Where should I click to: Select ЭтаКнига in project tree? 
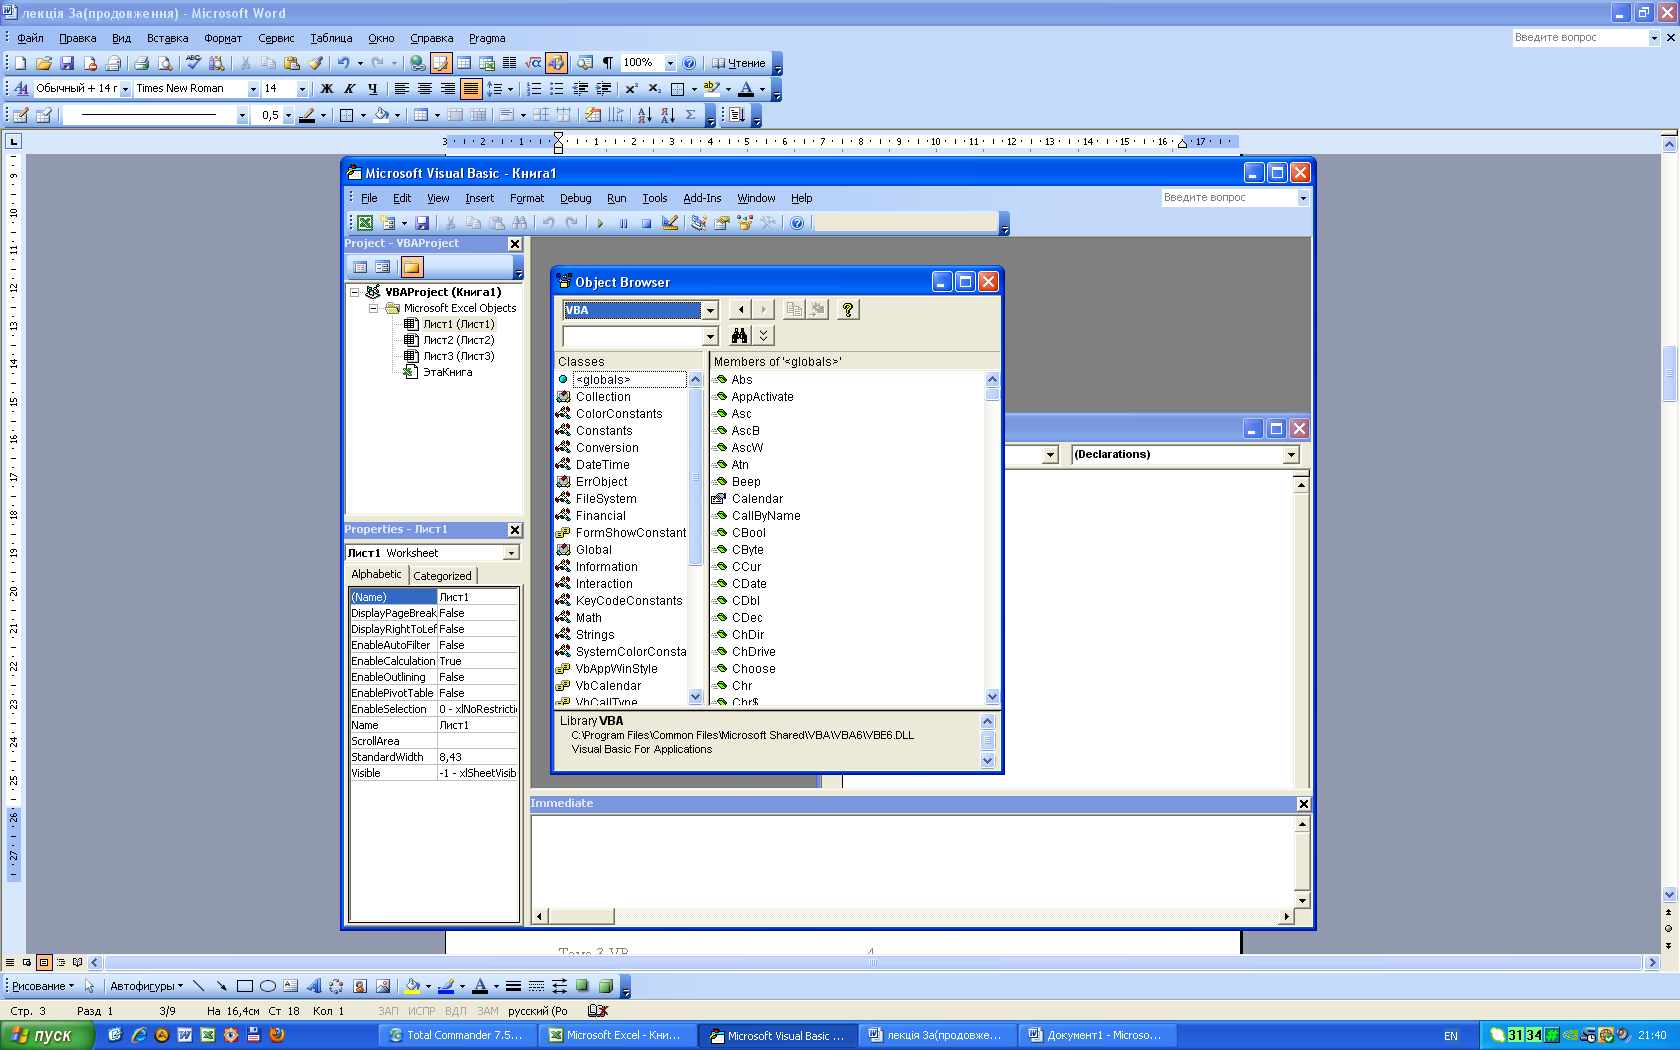click(x=447, y=372)
